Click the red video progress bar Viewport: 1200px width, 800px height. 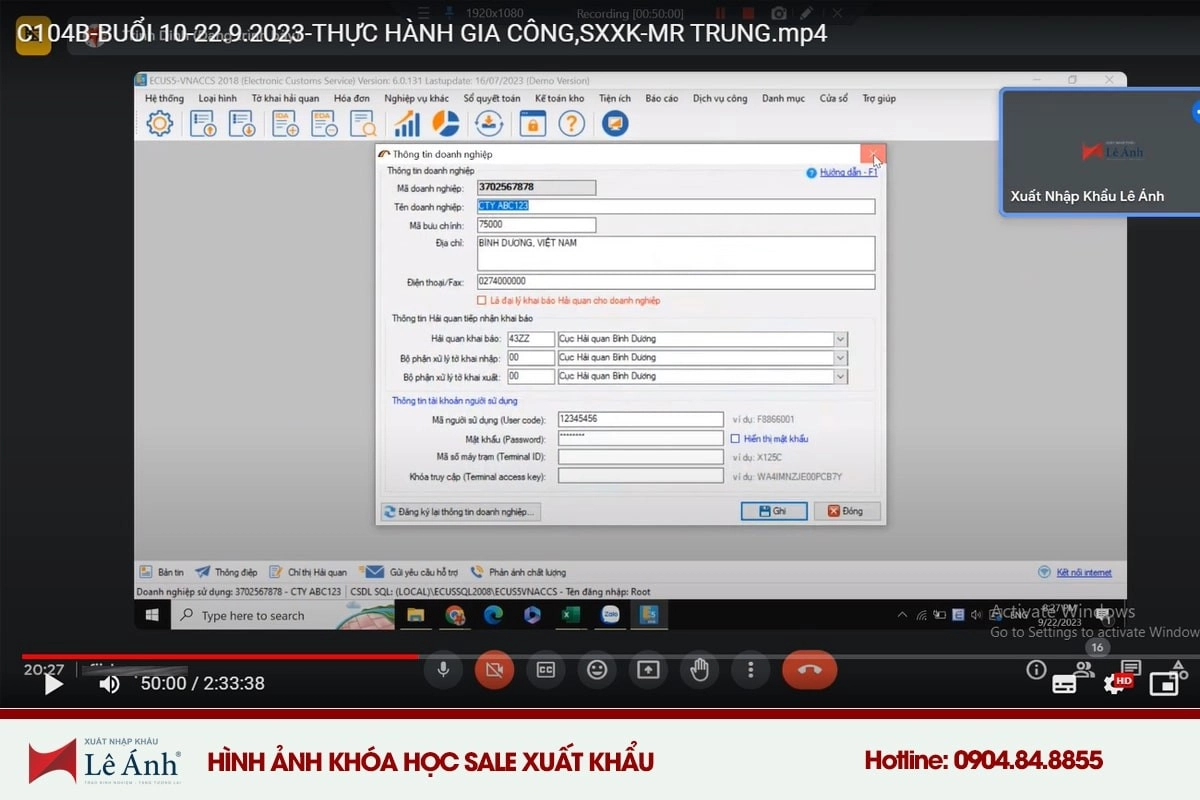(220, 657)
